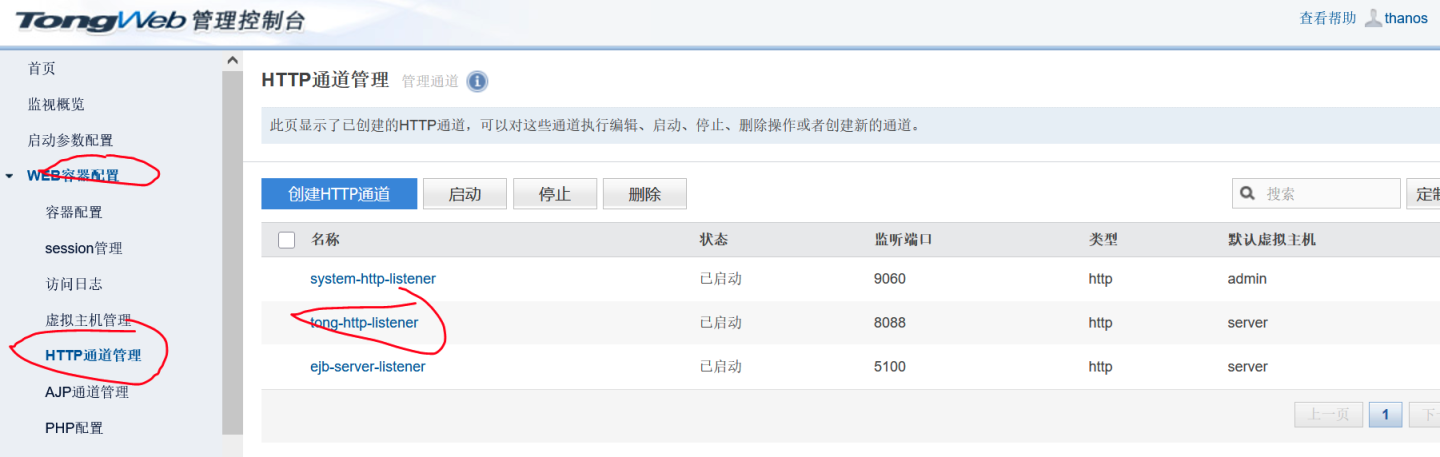Image resolution: width=1440 pixels, height=457 pixels.
Task: Click the magnifier icon in search box
Action: click(1248, 194)
